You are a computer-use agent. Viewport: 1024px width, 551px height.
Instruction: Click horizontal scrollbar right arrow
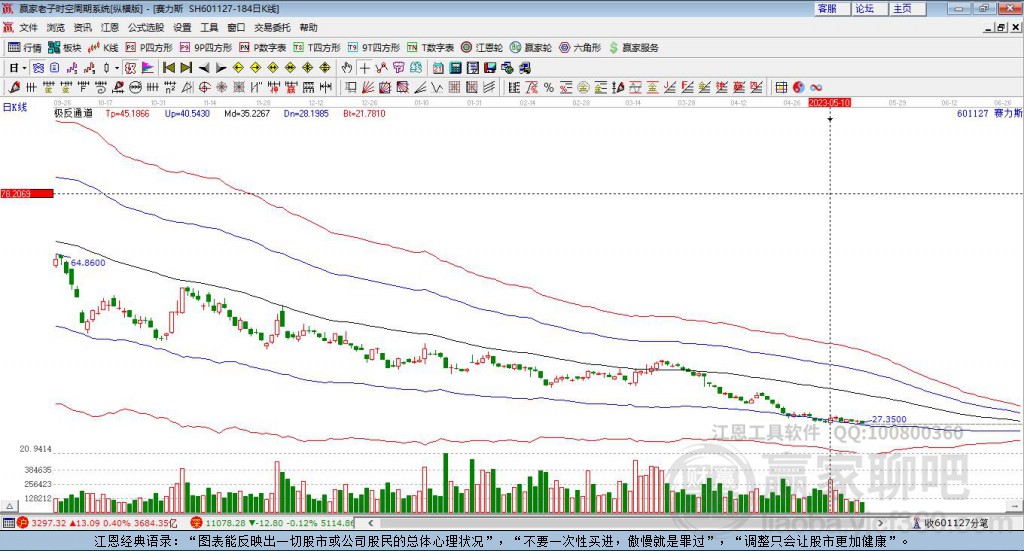[x=880, y=523]
